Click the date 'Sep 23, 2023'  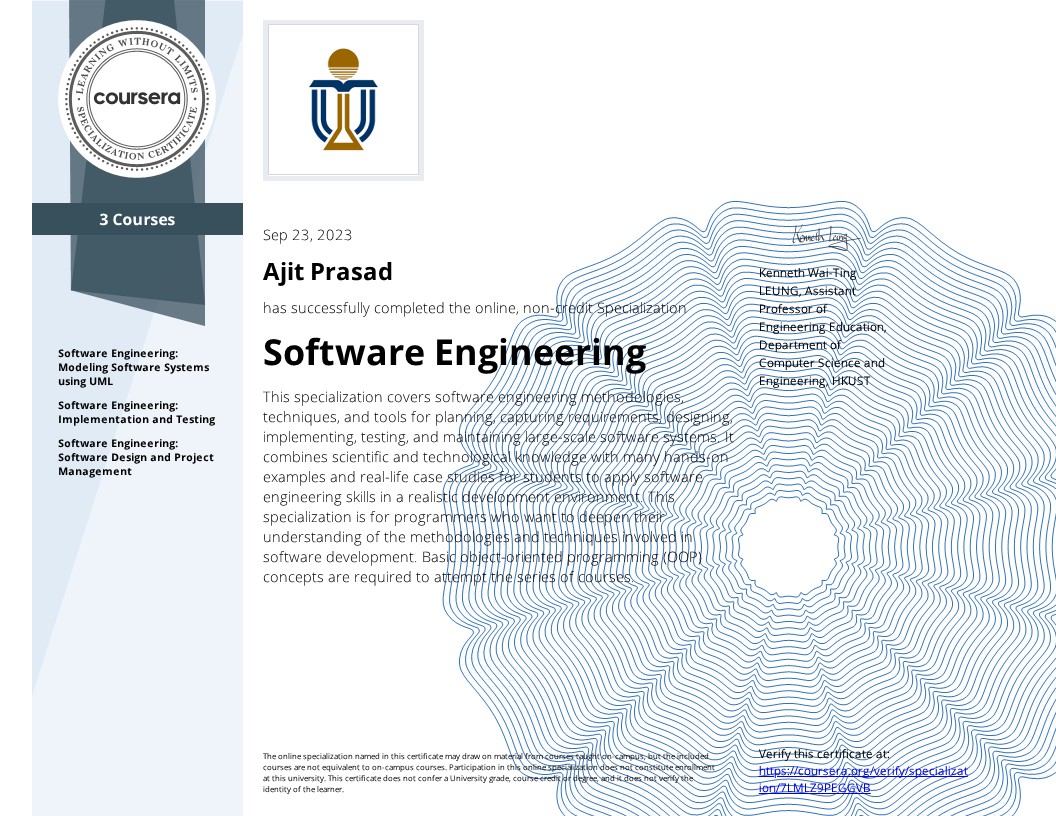[307, 235]
